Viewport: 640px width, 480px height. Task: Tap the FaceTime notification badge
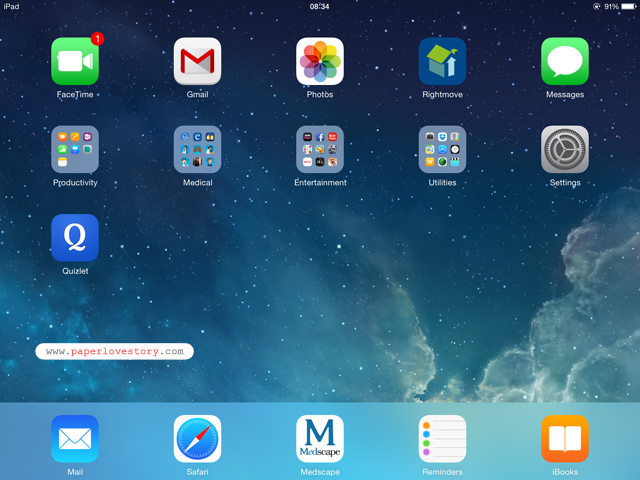tap(97, 39)
